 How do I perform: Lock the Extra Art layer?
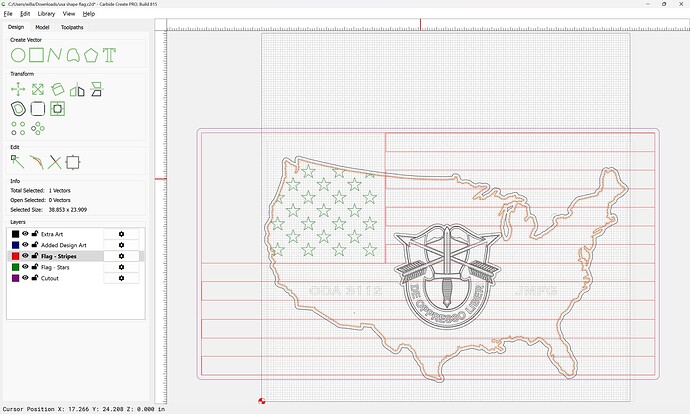coord(35,234)
